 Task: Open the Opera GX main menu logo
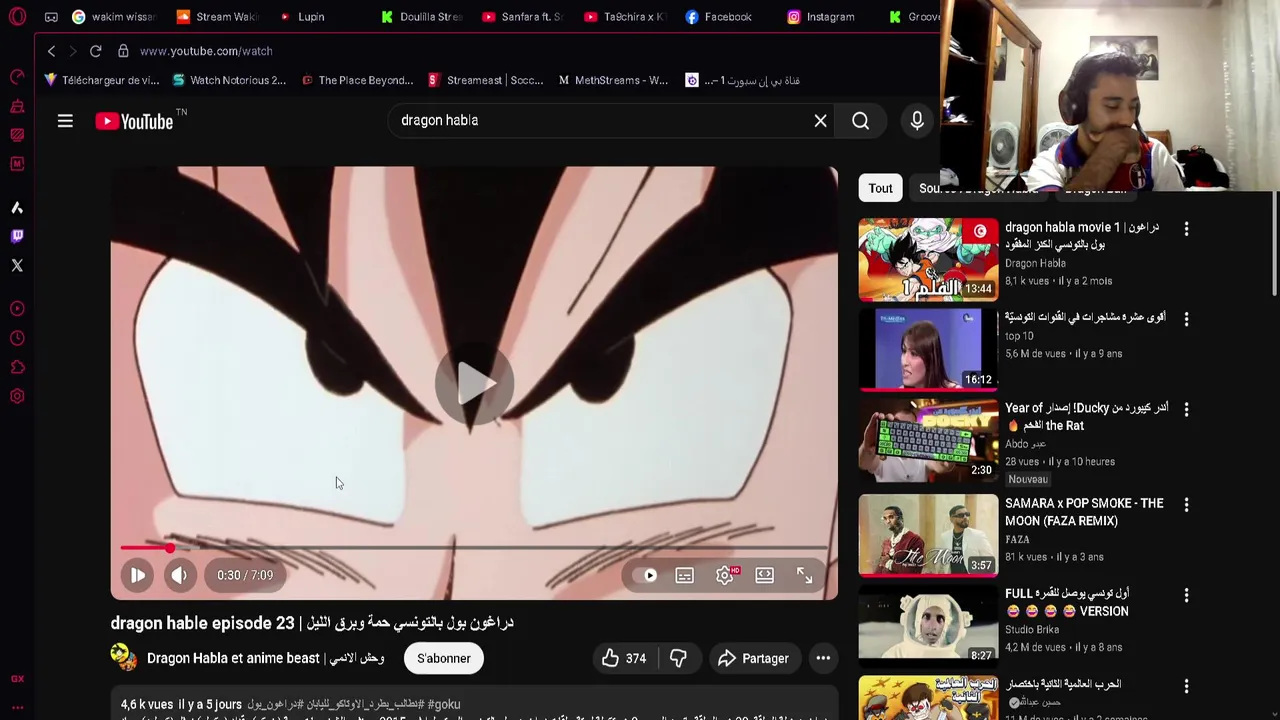tap(17, 17)
